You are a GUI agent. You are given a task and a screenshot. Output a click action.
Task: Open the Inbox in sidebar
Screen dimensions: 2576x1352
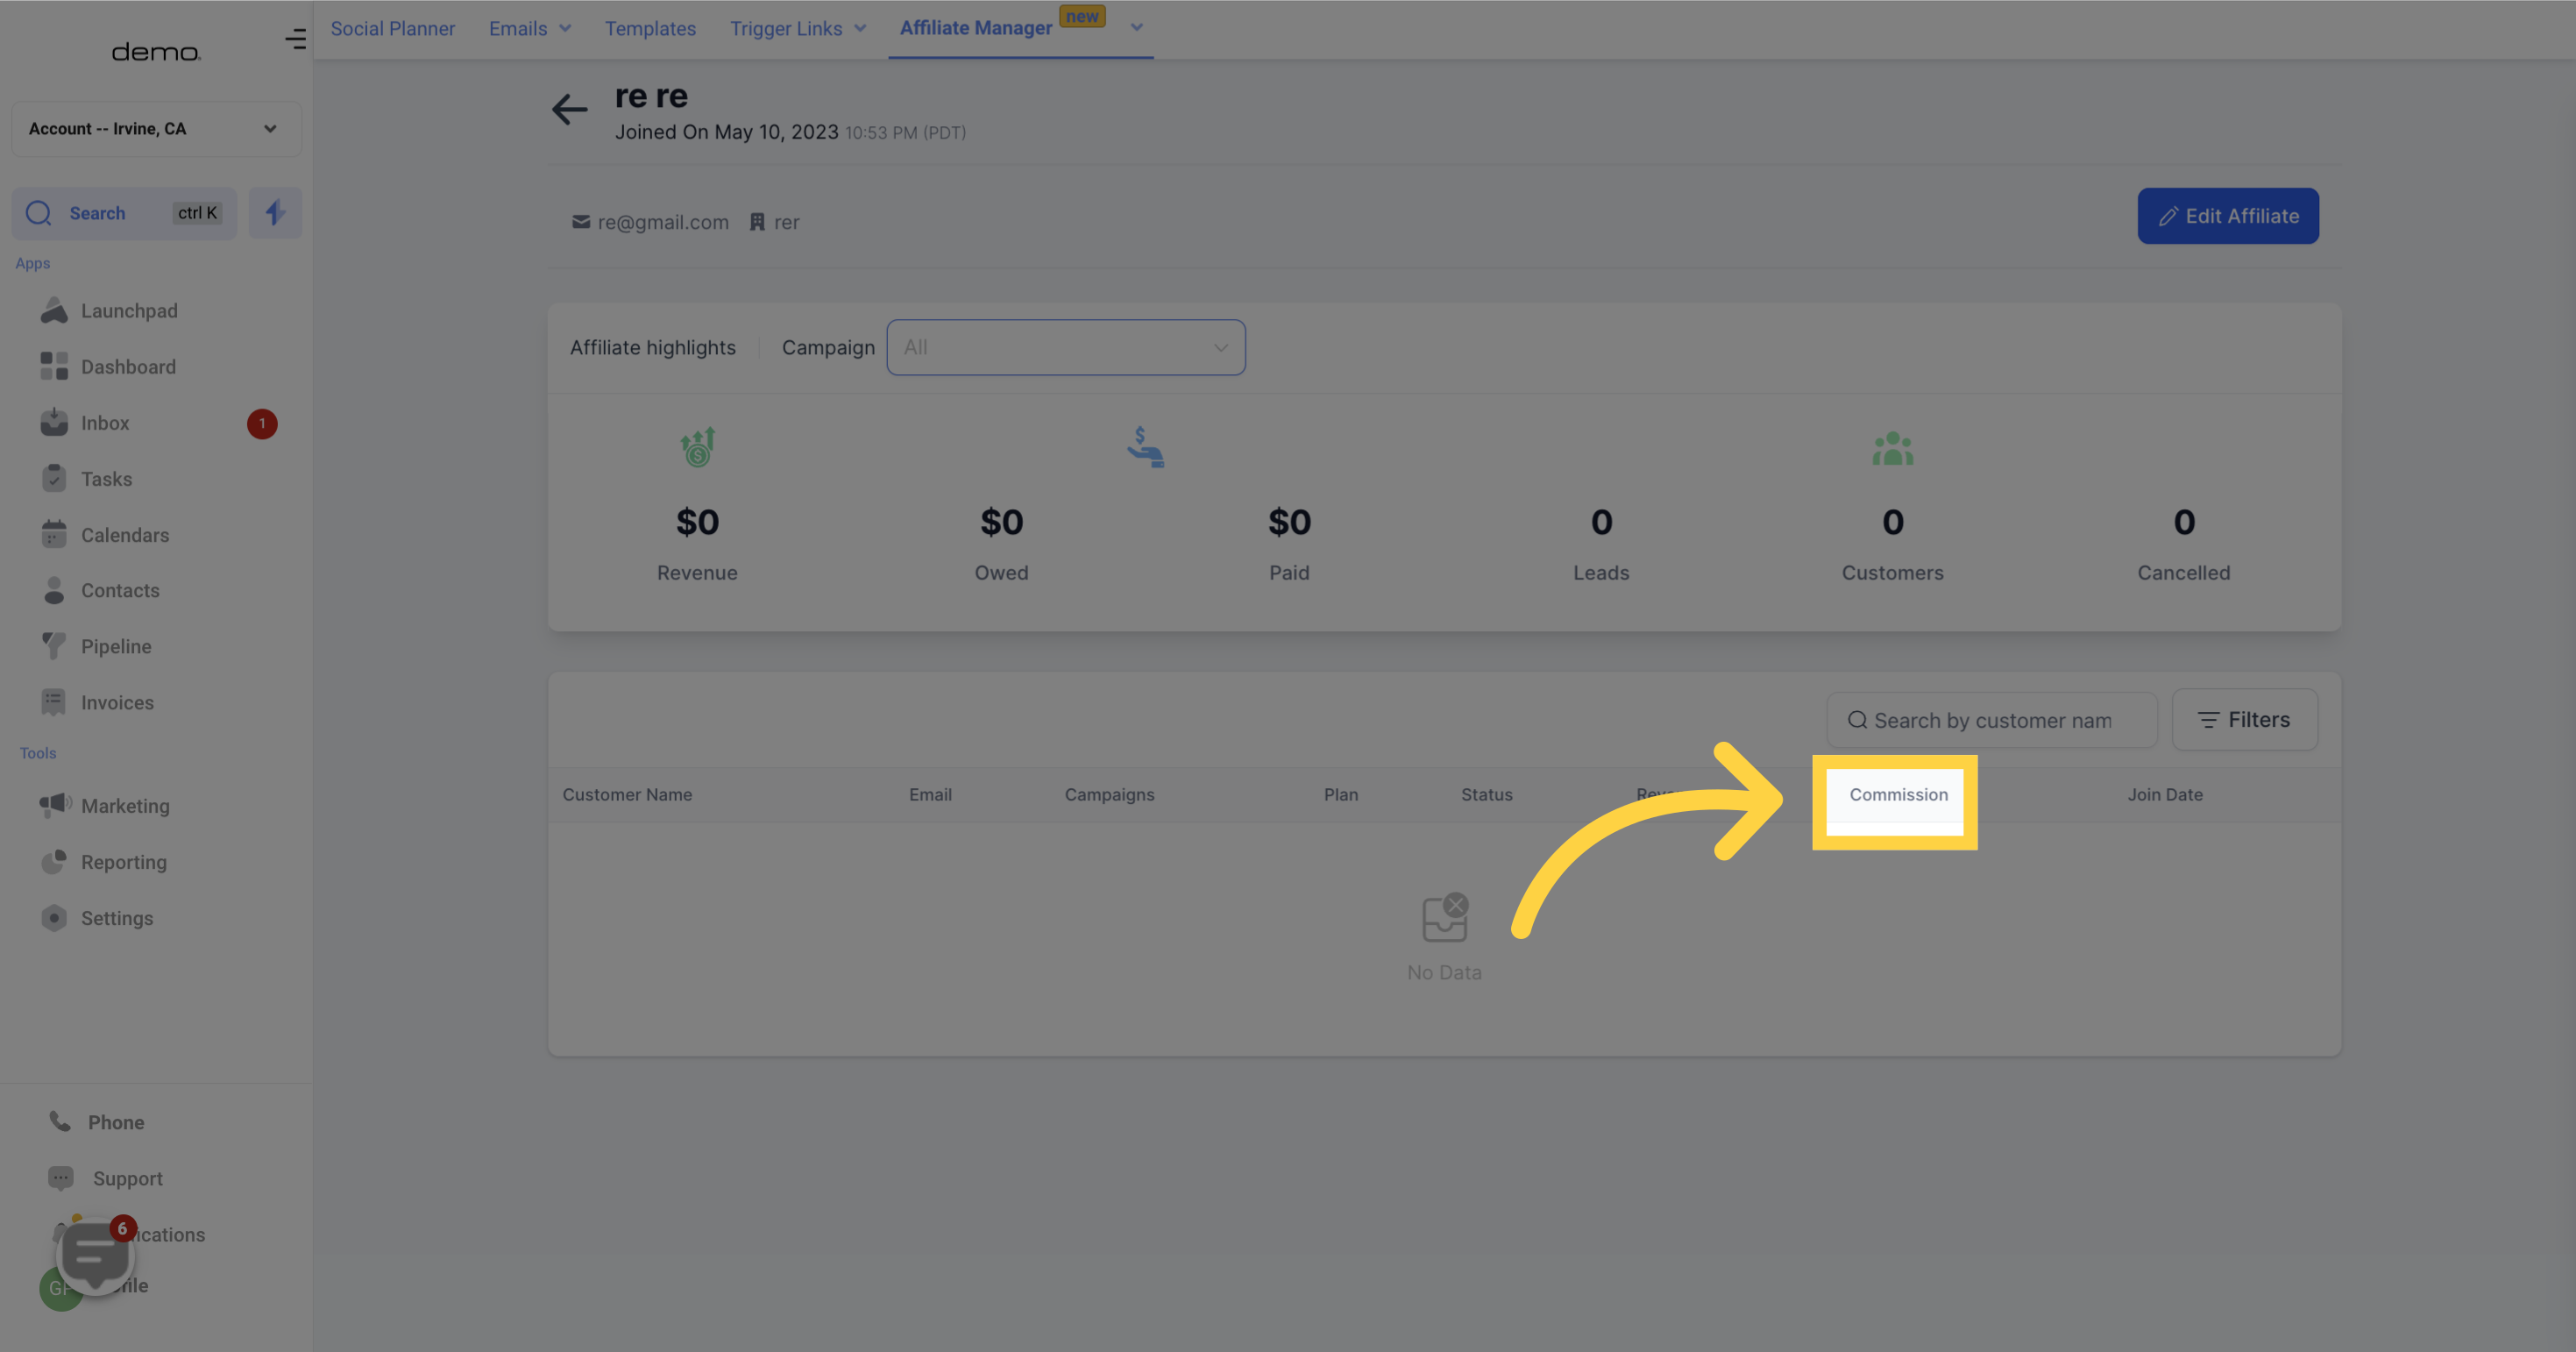(x=105, y=423)
